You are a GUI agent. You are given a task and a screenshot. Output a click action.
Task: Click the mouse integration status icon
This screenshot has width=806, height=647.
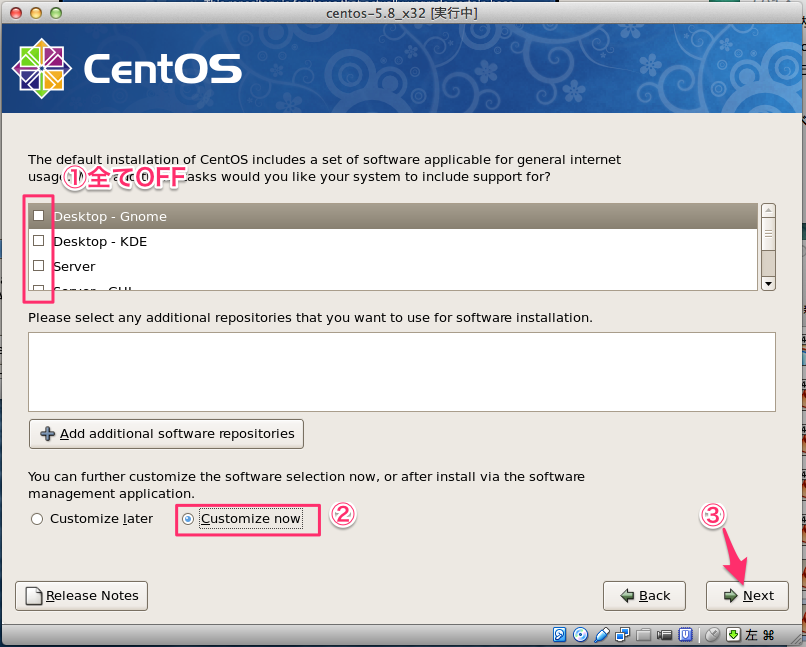point(712,635)
